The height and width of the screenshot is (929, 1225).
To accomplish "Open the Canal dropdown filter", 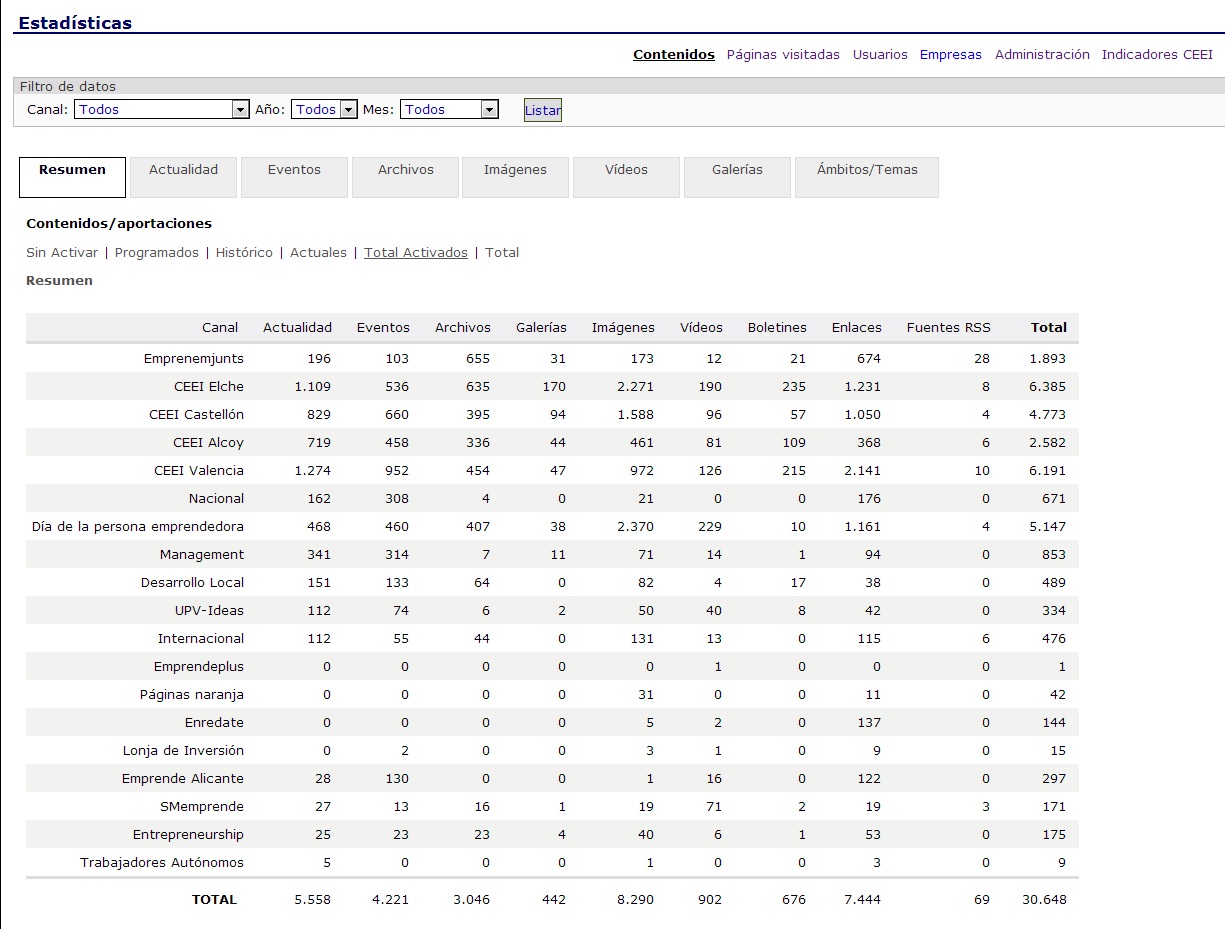I will click(161, 110).
